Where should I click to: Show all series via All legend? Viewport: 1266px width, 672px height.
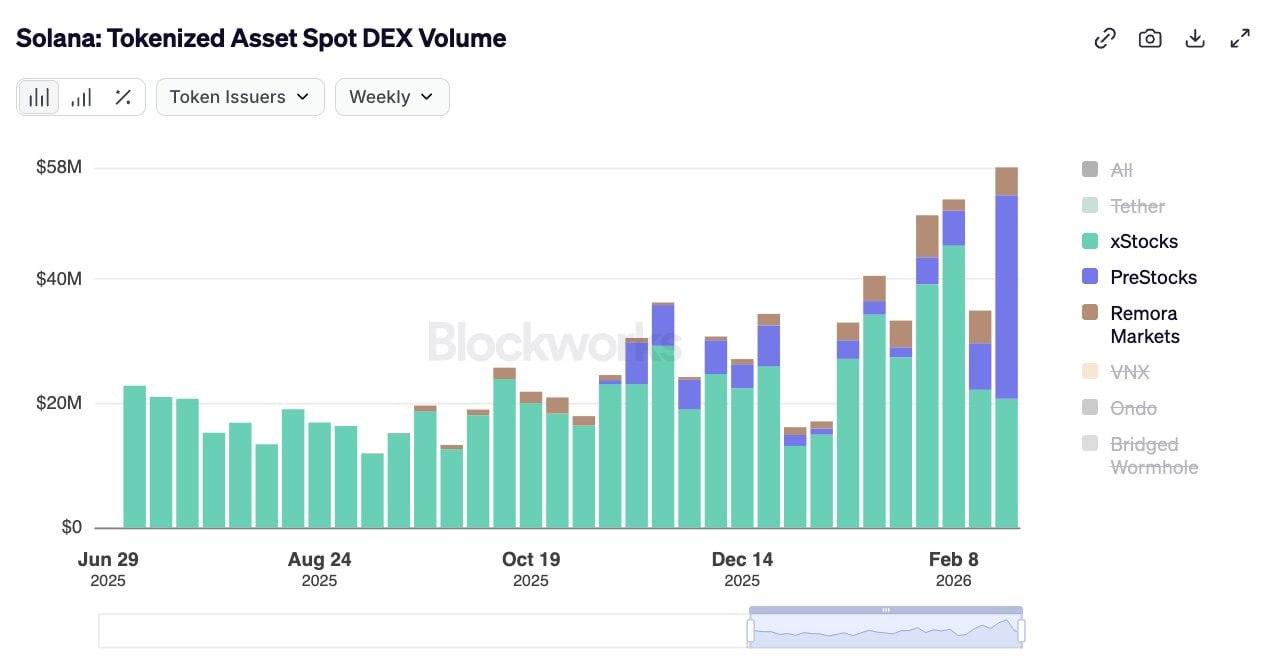coord(1121,170)
